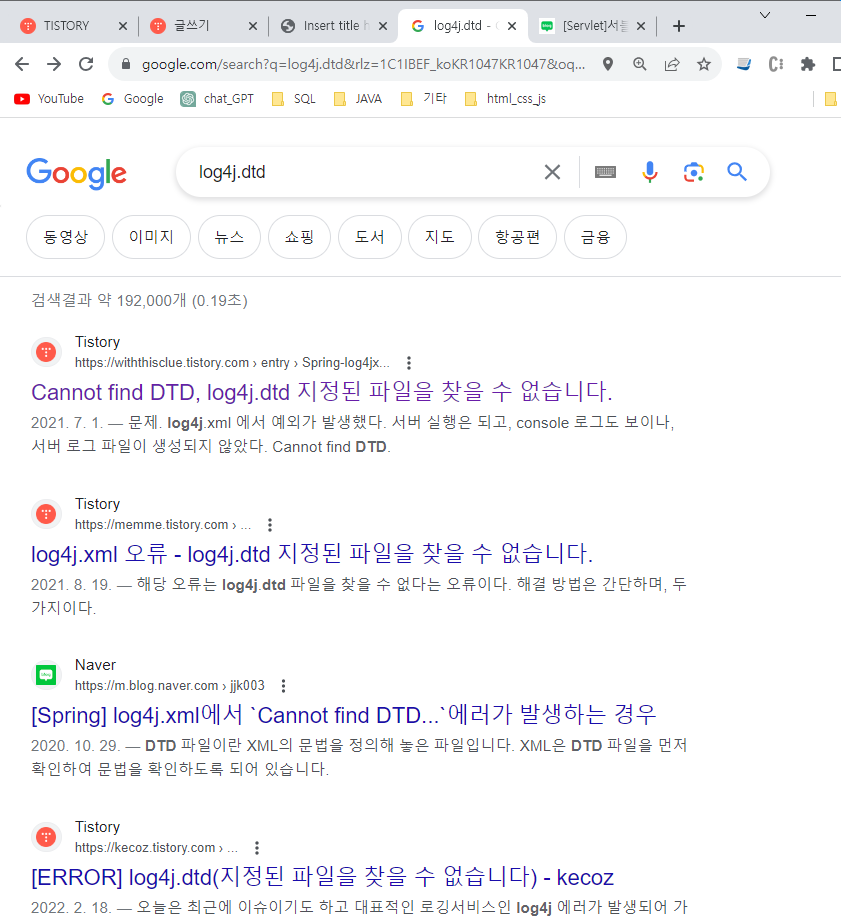
Task: Bookmark this page with the star
Action: tap(704, 64)
